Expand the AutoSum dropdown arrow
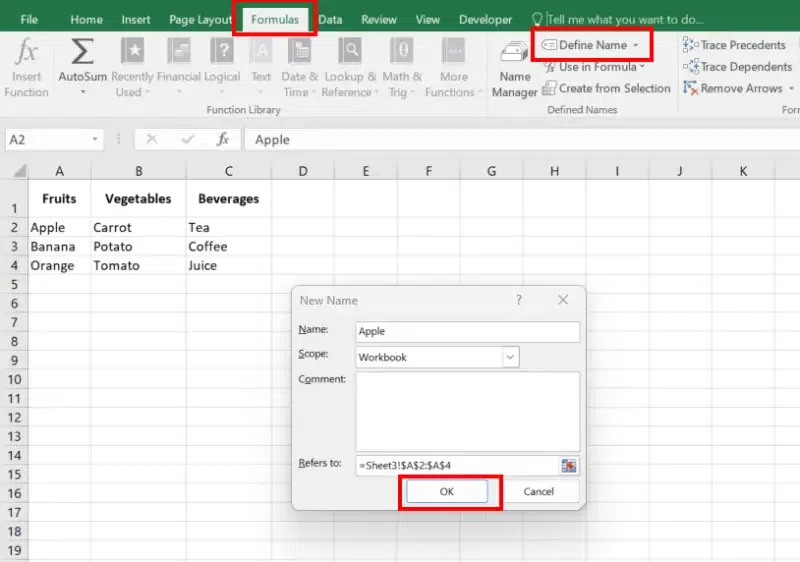The height and width of the screenshot is (562, 800). click(83, 92)
